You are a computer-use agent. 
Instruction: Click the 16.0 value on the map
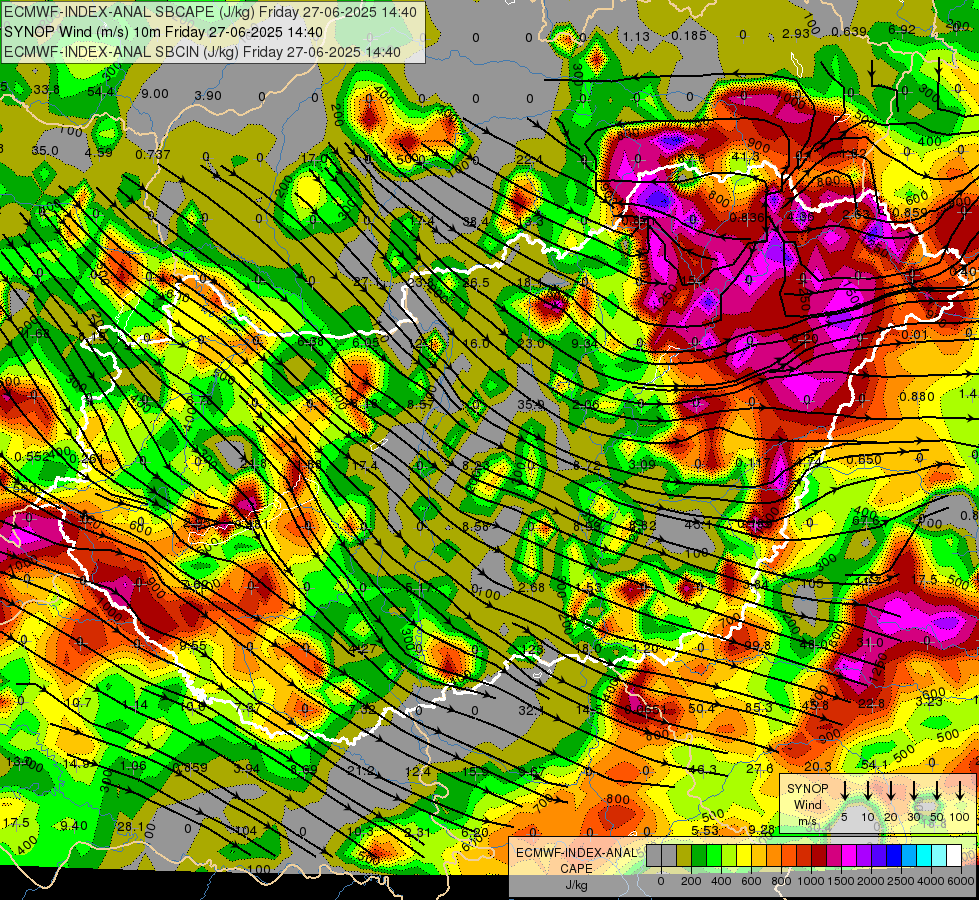click(477, 344)
